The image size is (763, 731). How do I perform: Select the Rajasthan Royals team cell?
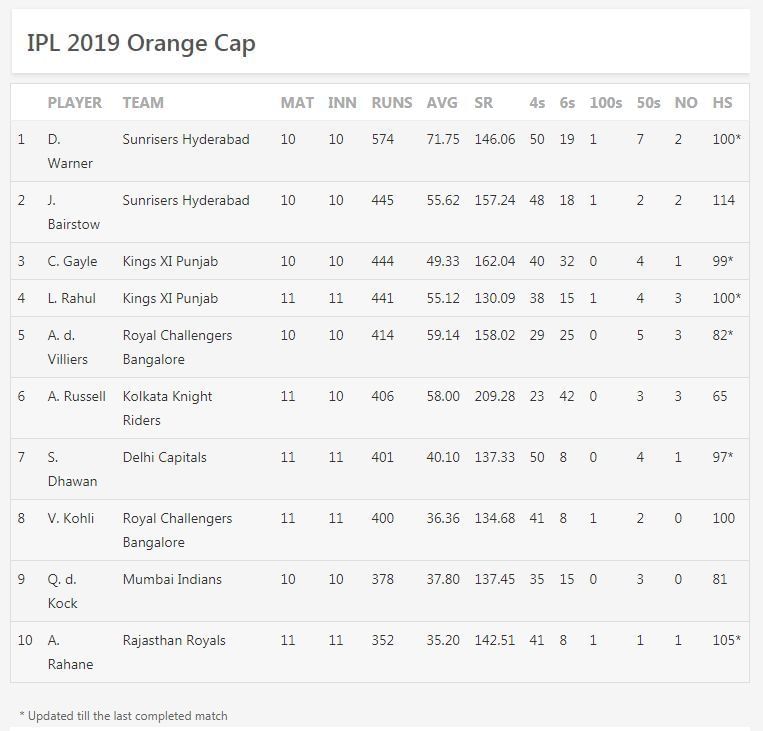point(174,640)
